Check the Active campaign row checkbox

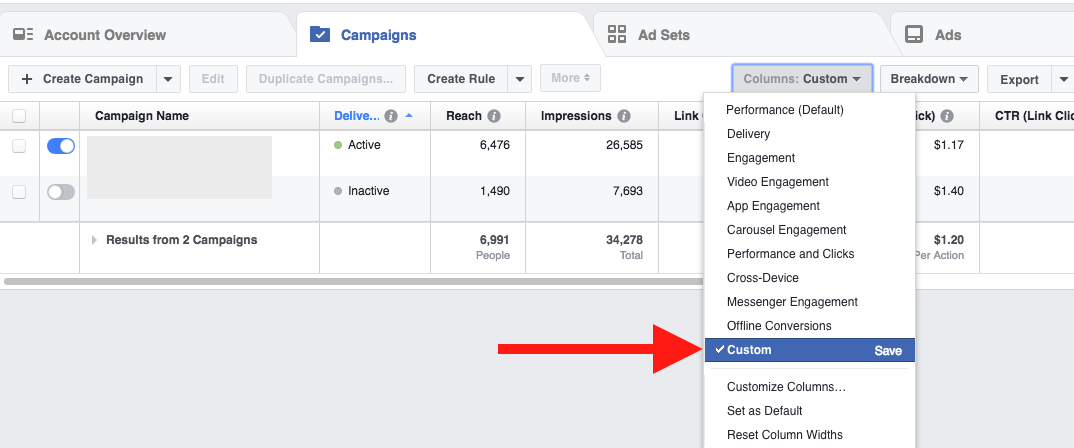19,146
